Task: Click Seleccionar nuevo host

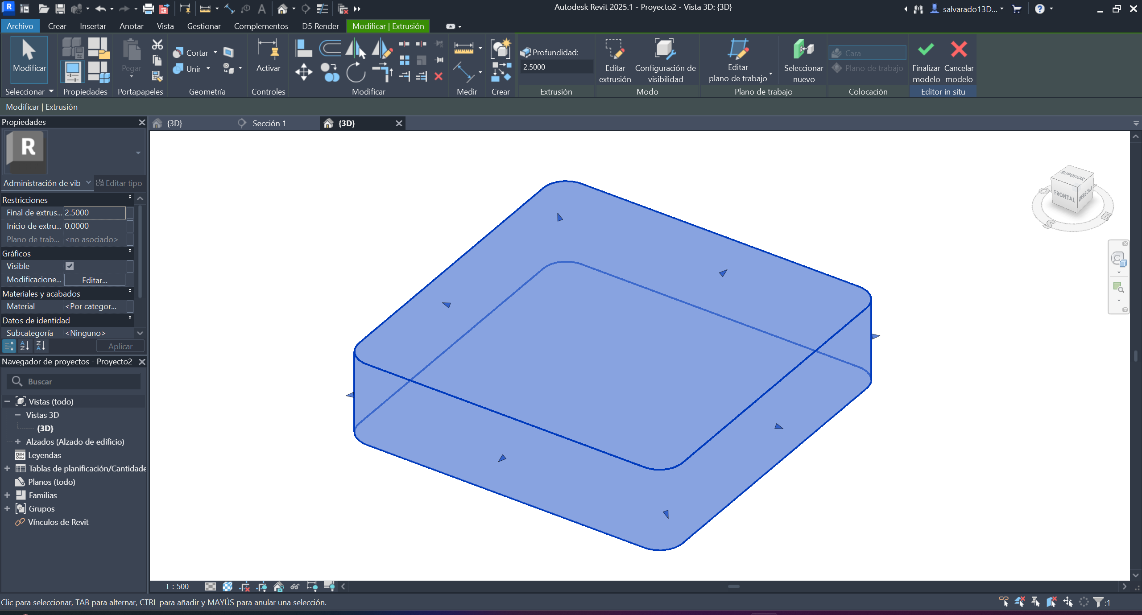Action: point(803,60)
